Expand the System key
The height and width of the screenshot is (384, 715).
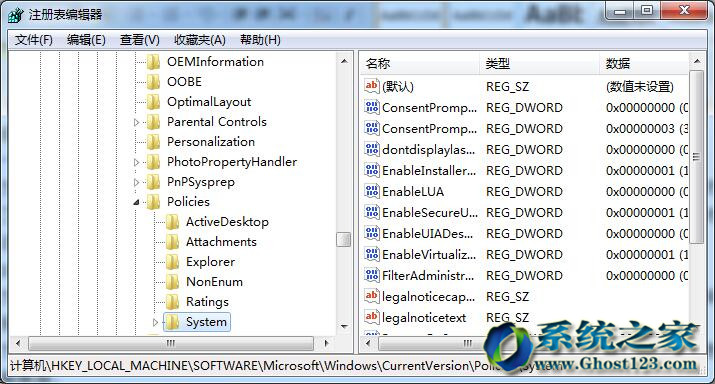155,322
